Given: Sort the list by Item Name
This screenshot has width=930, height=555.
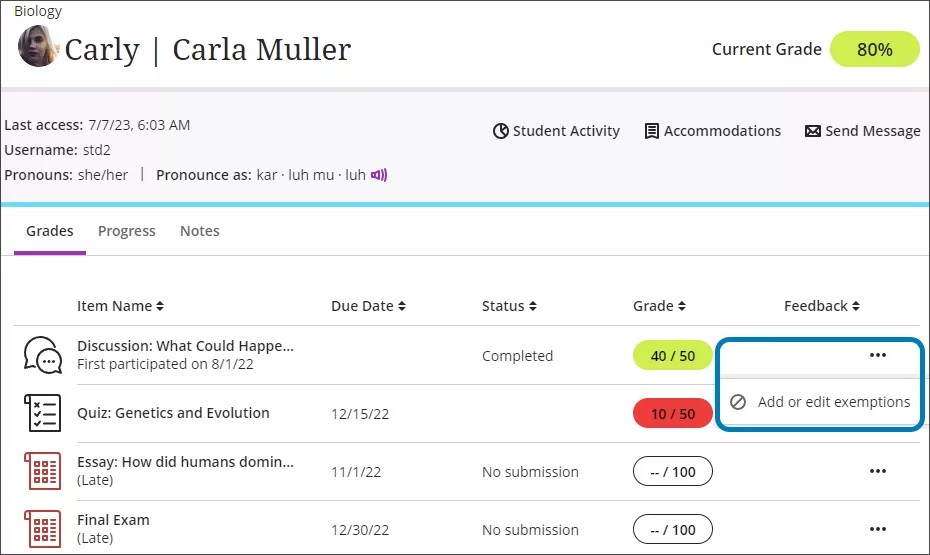Looking at the screenshot, I should coord(120,306).
